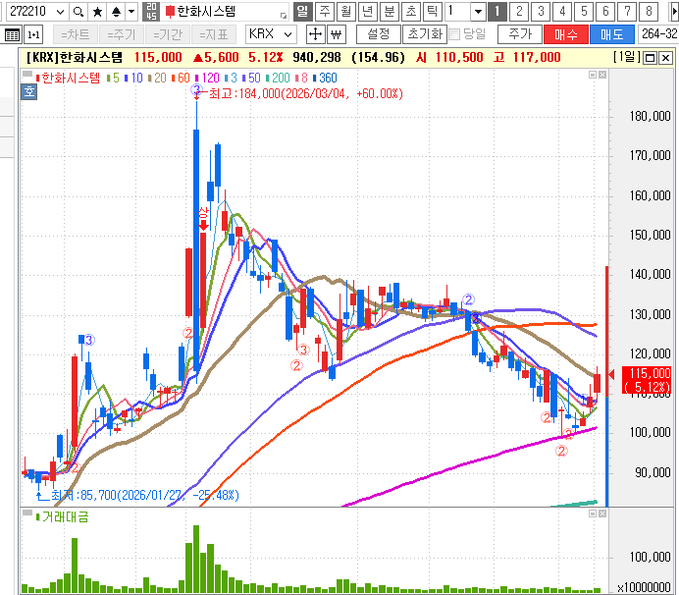This screenshot has height=595, width=679.
Task: Click the 360-day MA legend
Action: (x=325, y=78)
